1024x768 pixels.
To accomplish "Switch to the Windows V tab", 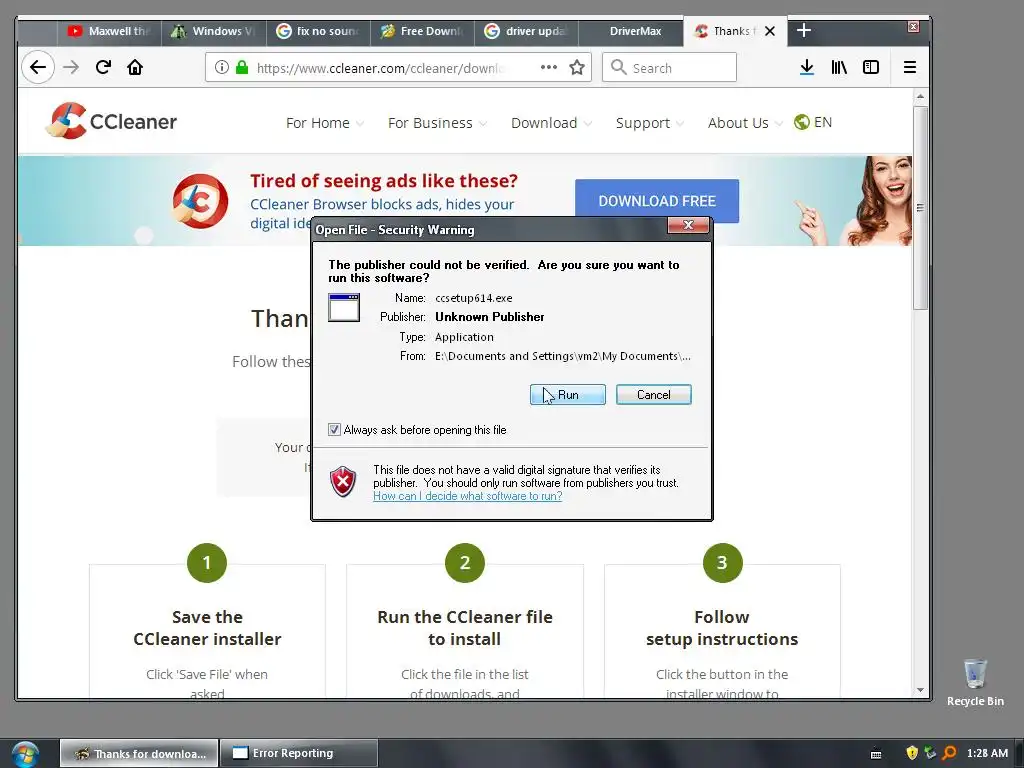I will tap(214, 31).
